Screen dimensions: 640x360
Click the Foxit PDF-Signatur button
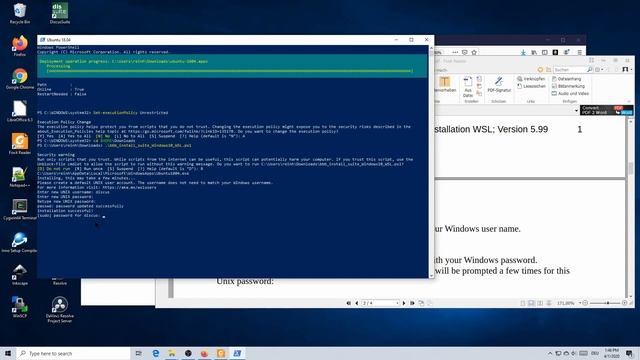(x=499, y=84)
